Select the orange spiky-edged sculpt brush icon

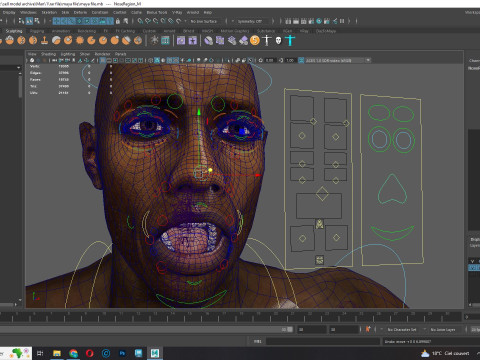point(80,41)
